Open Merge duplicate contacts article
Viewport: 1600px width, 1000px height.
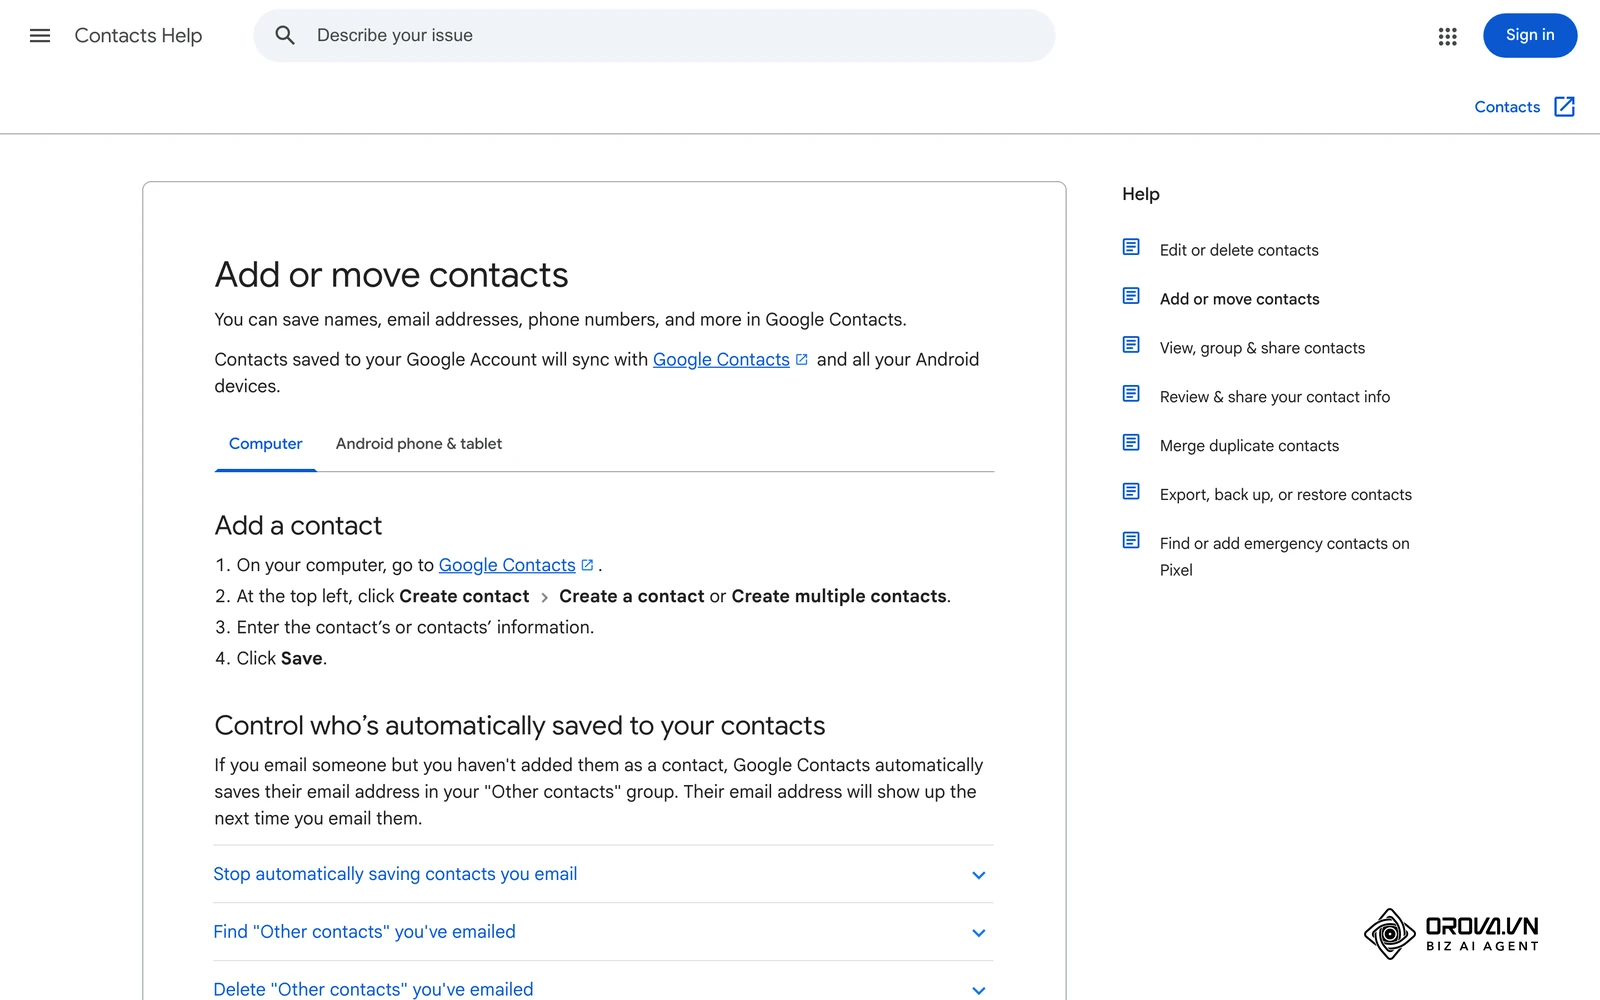pos(1249,446)
